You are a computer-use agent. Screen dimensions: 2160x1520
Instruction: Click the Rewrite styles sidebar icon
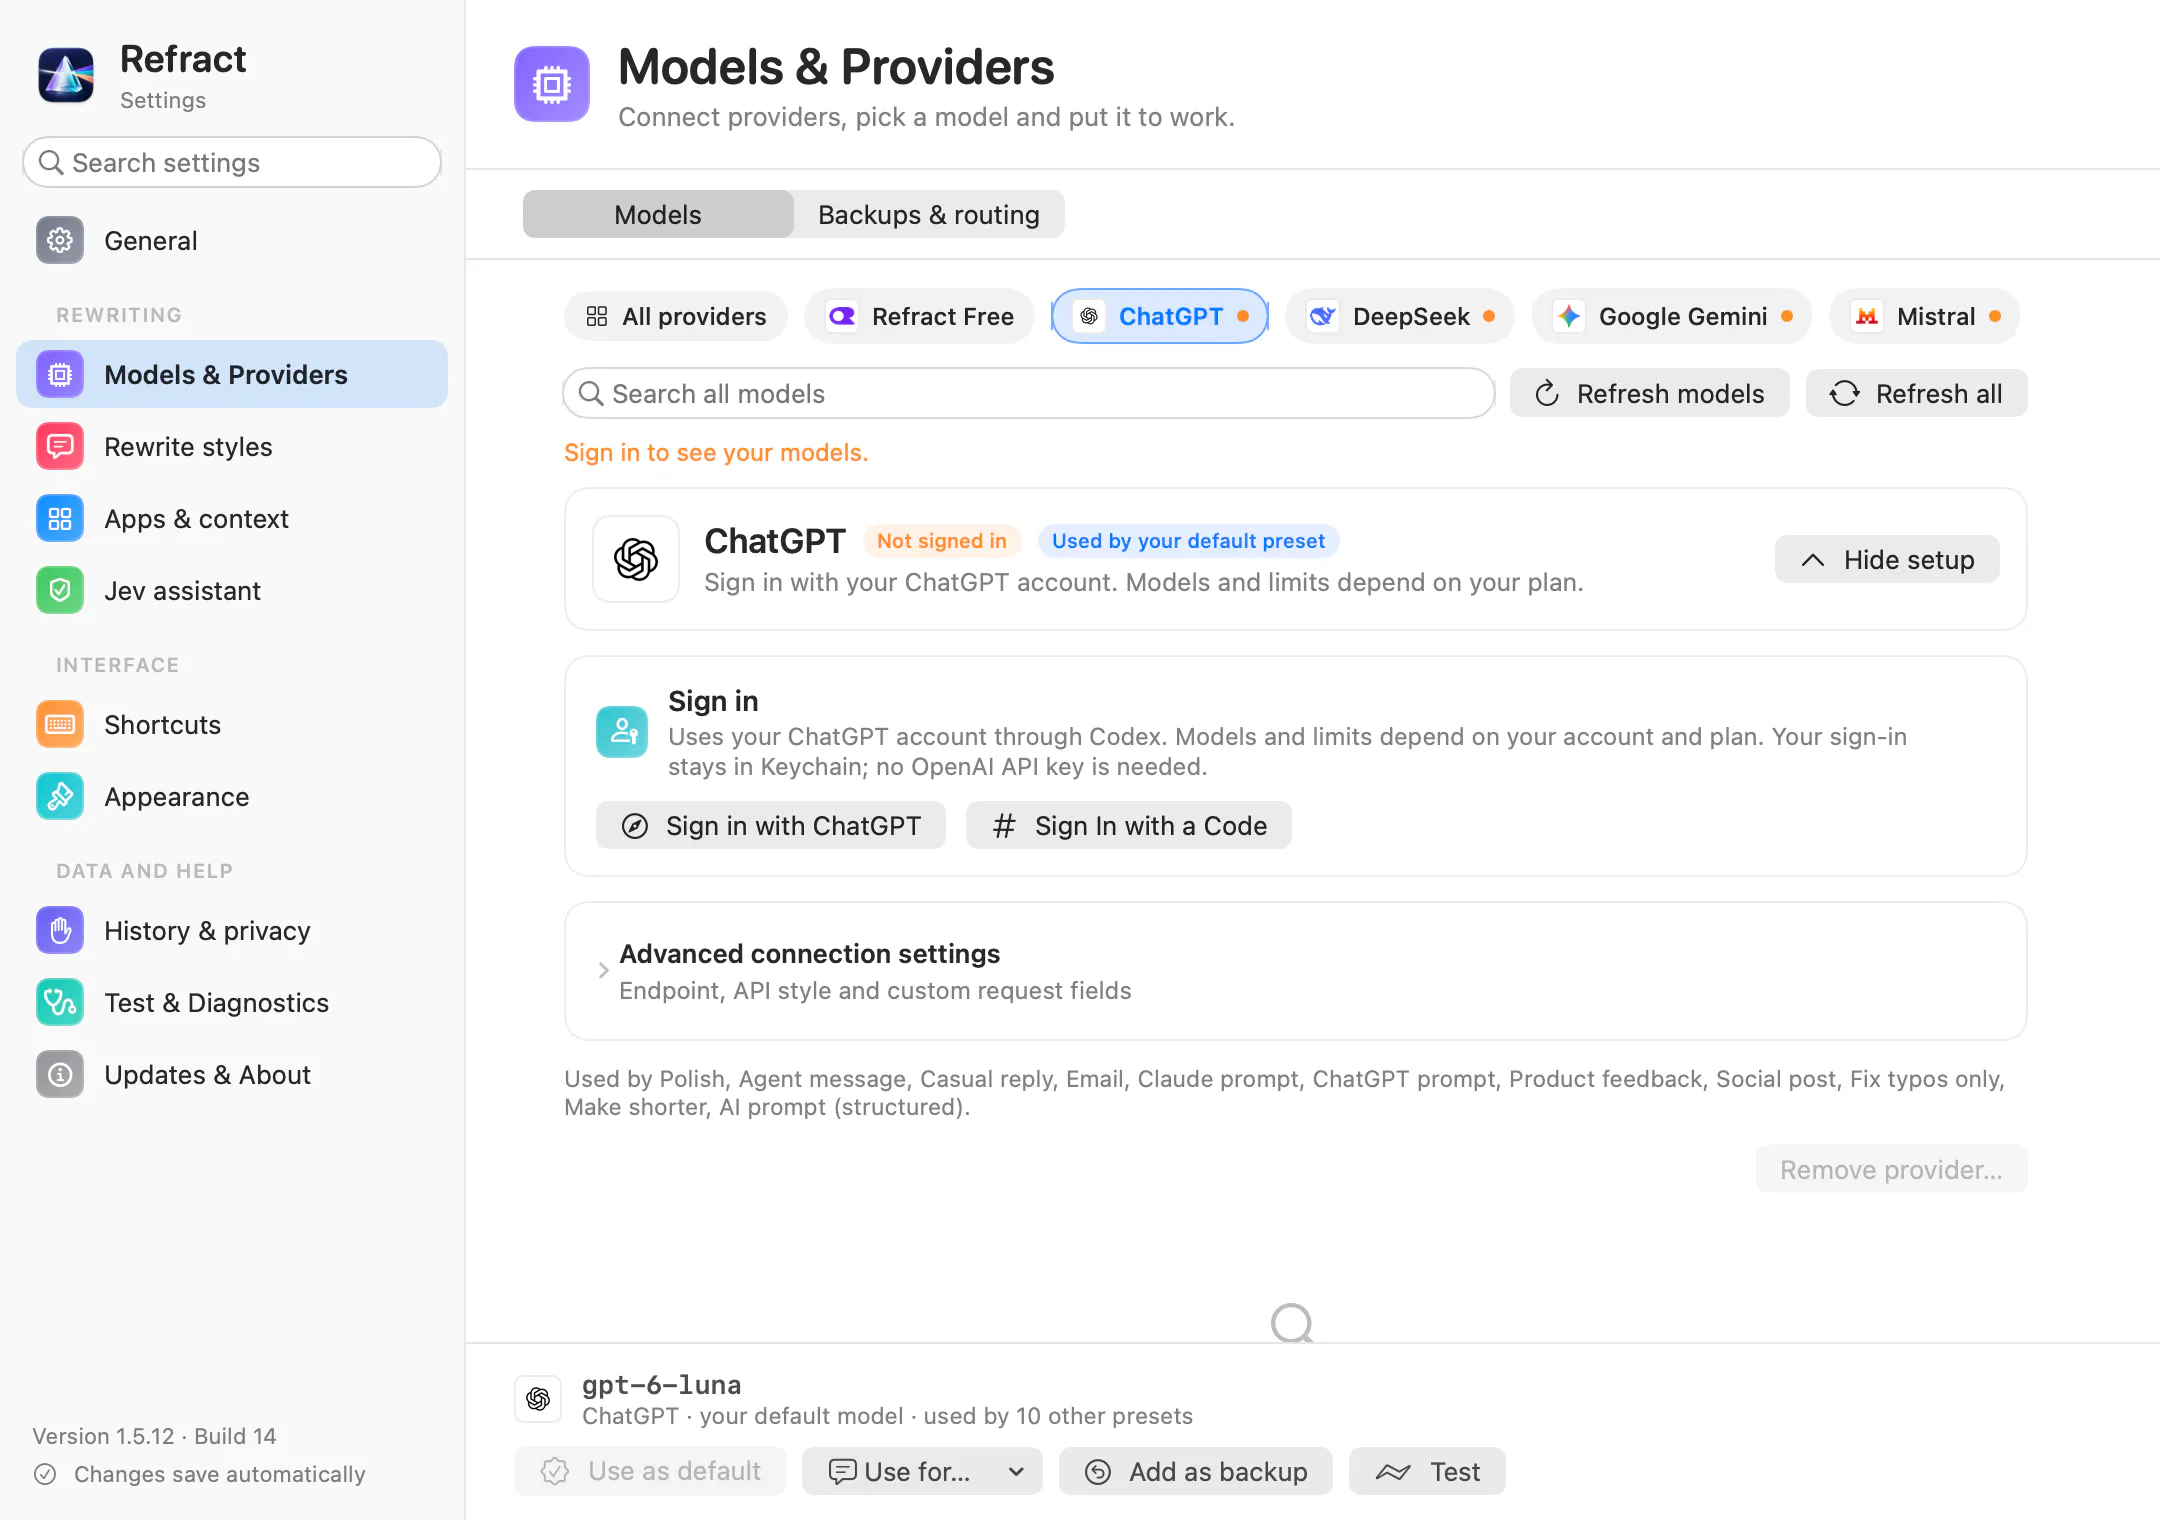pos(60,447)
